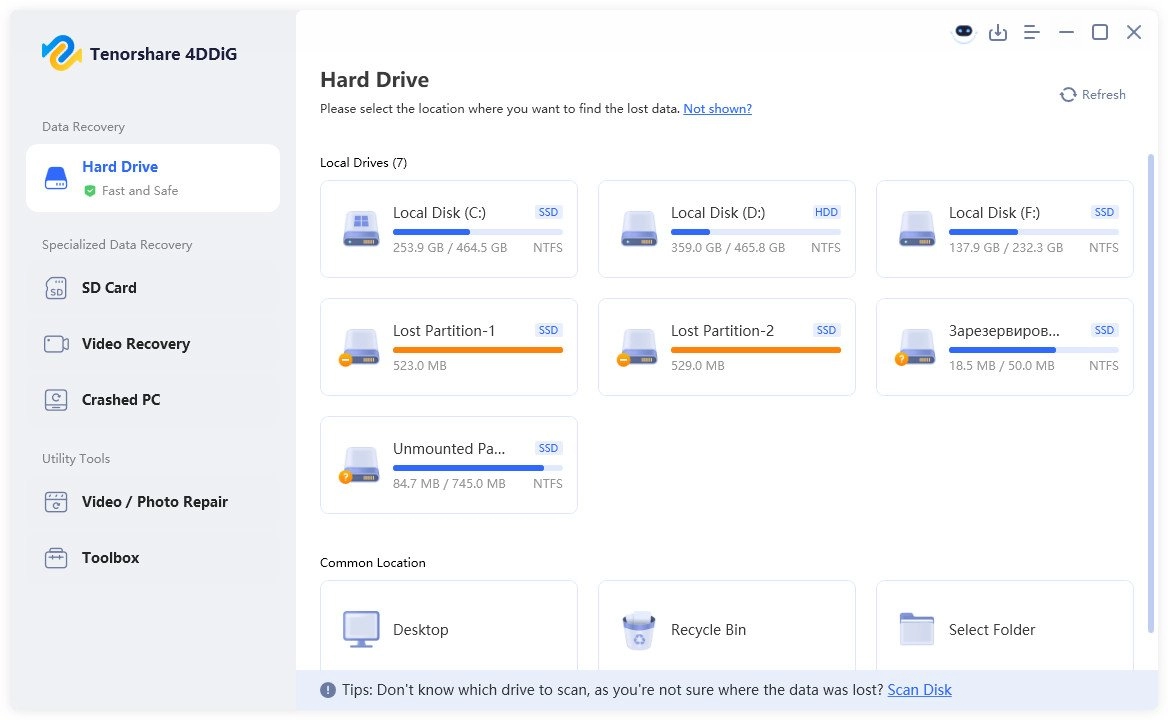
Task: Click the Refresh button
Action: (x=1092, y=95)
